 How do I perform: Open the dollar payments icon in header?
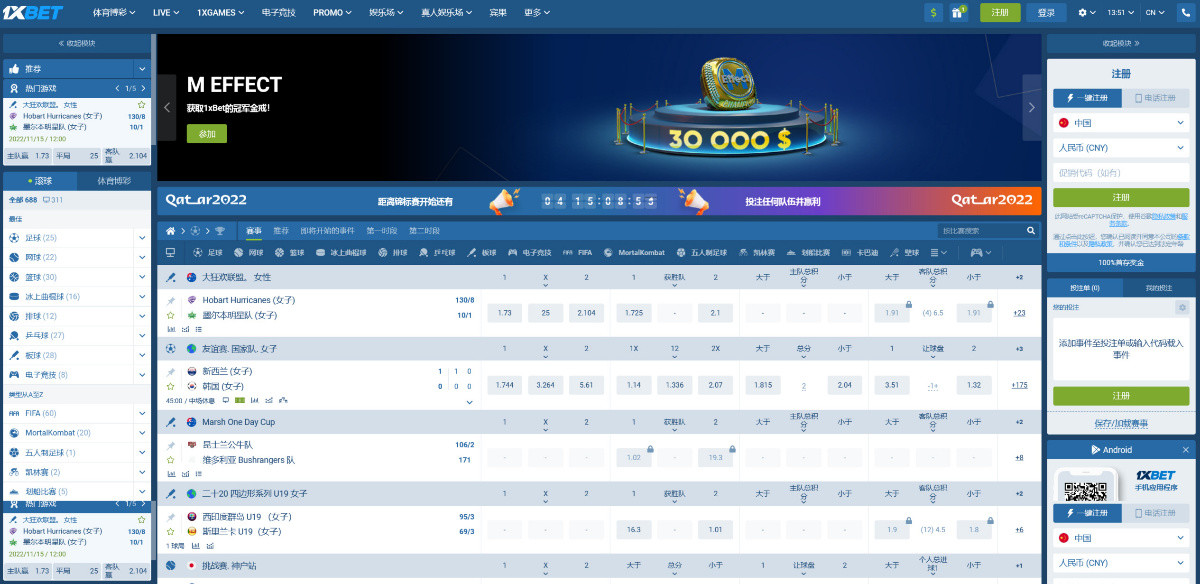click(934, 13)
